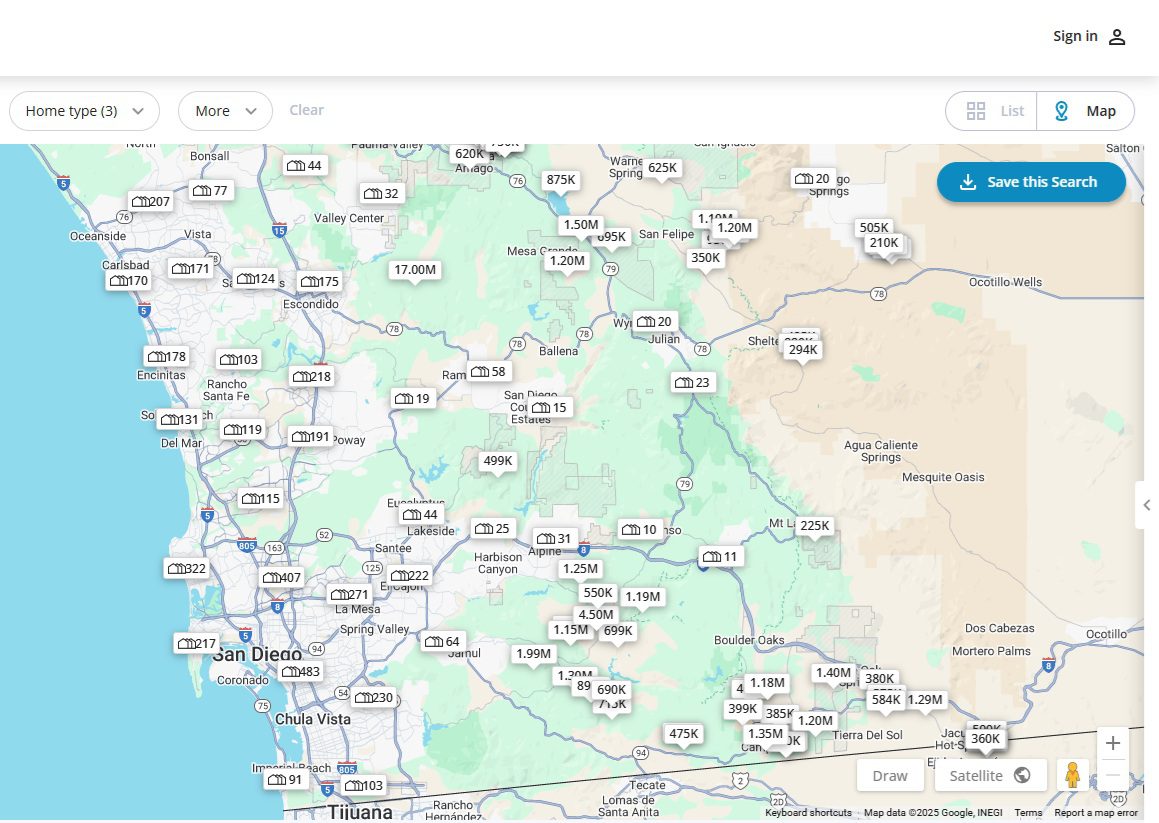The height and width of the screenshot is (823, 1159).
Task: Select the 1.99M price marker
Action: point(534,654)
